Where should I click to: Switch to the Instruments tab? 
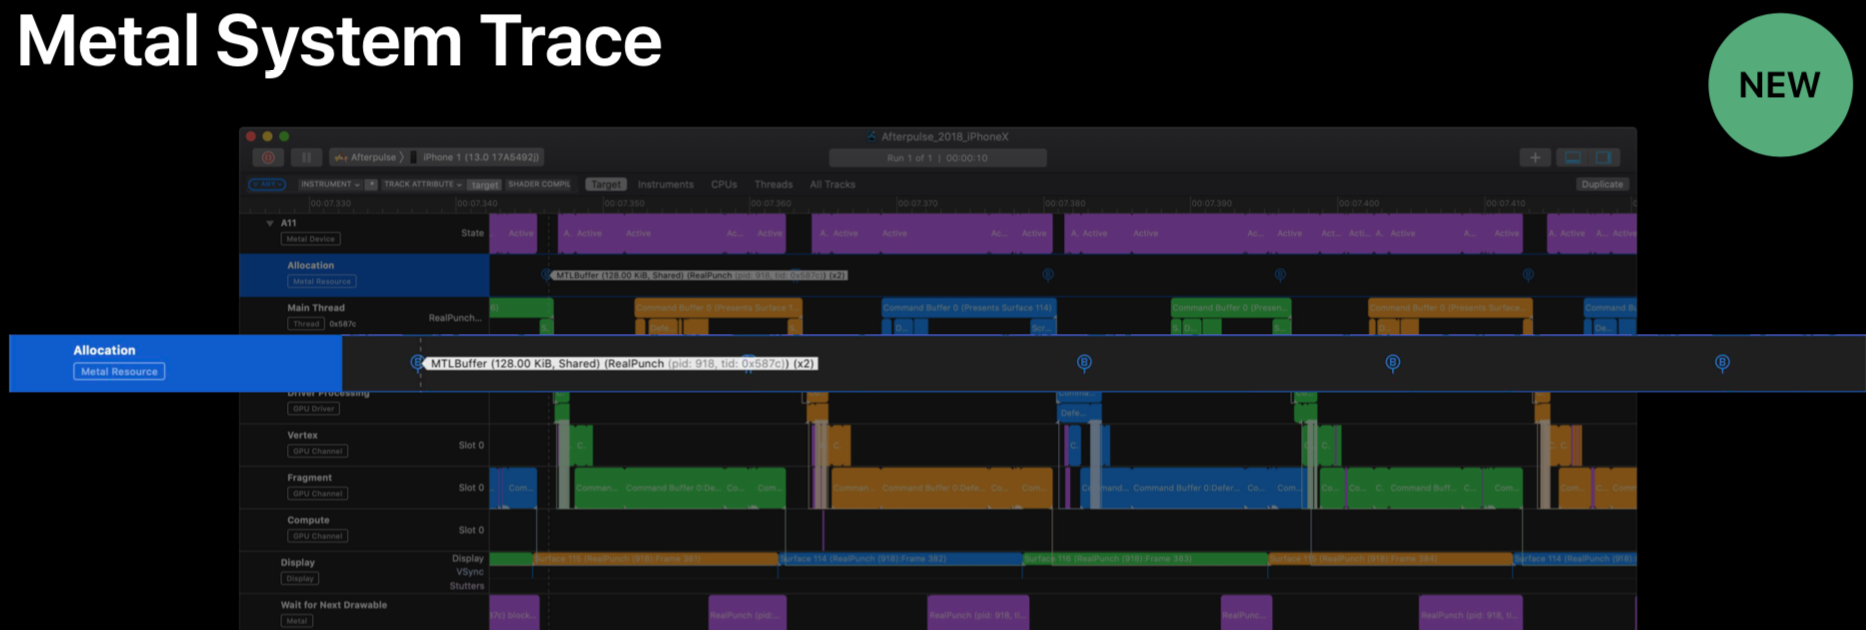click(666, 184)
